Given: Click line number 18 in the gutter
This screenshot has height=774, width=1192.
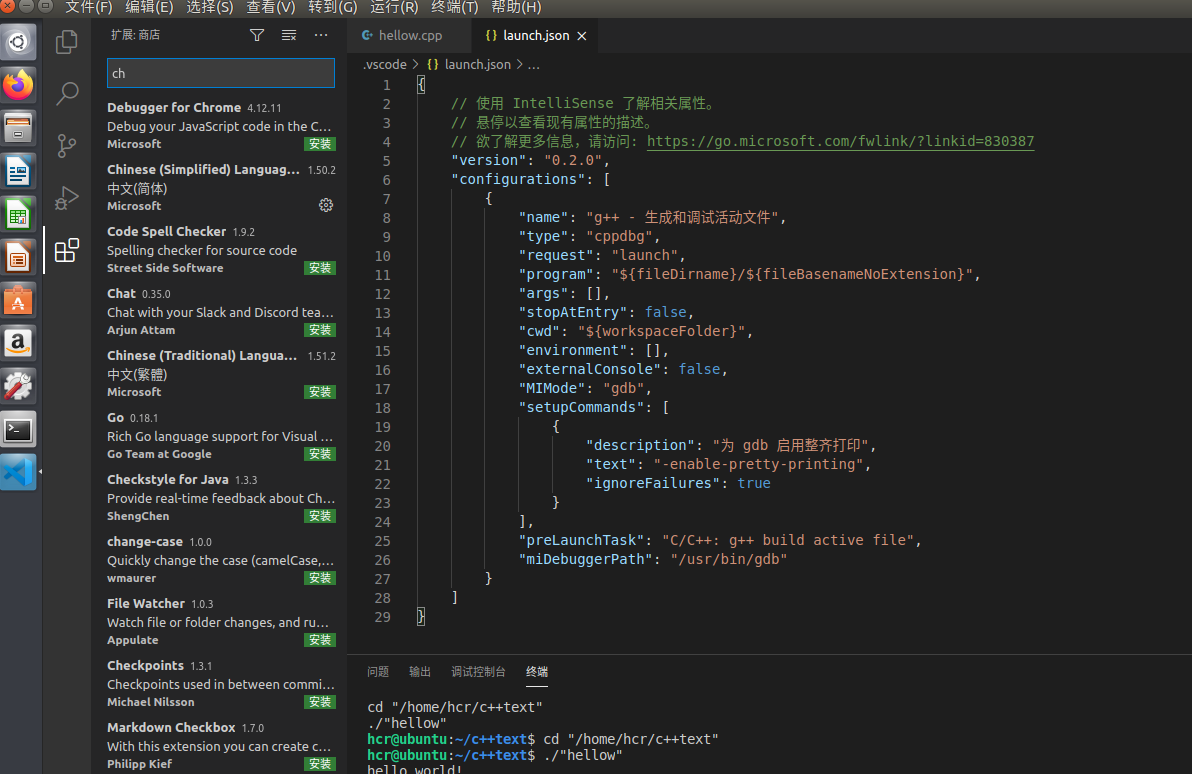Looking at the screenshot, I should 382,408.
